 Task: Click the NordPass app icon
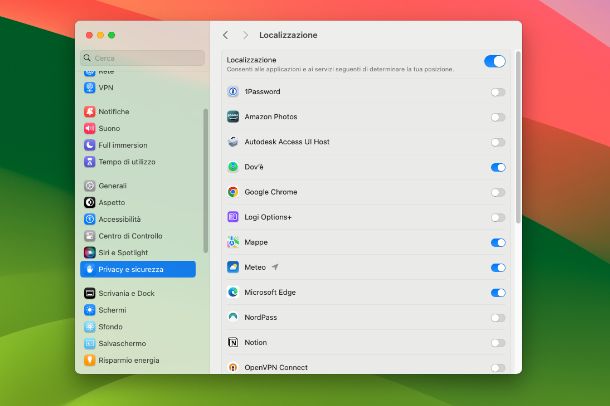coord(233,317)
